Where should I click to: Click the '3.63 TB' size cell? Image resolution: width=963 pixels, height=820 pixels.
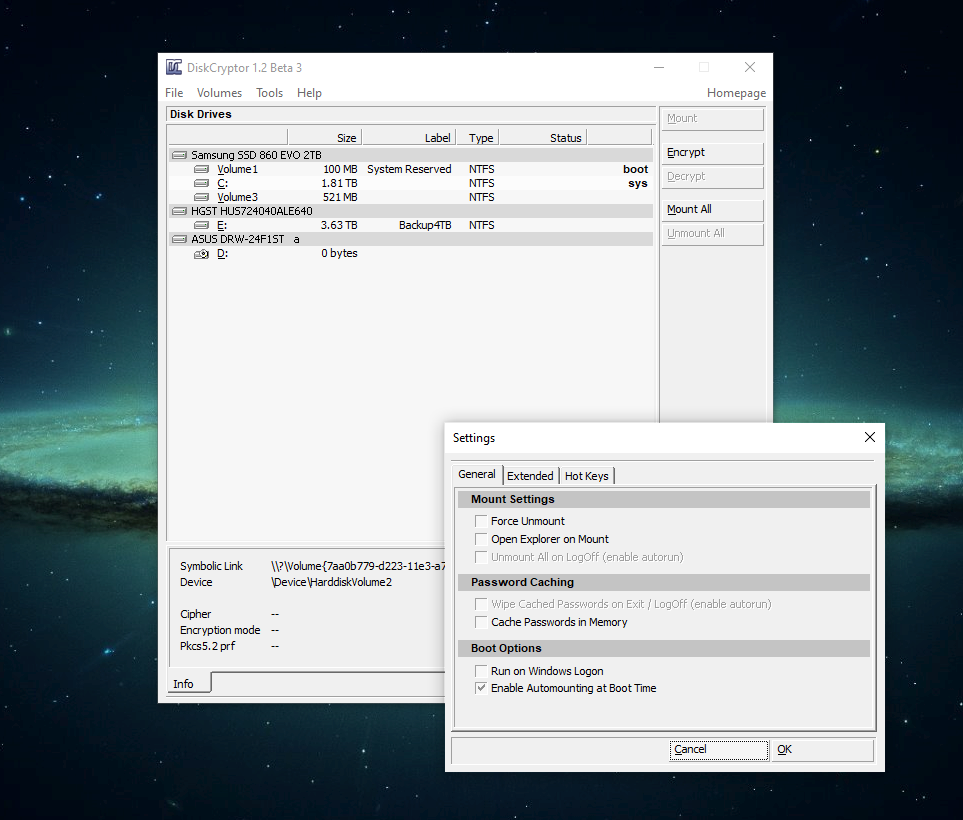click(339, 225)
